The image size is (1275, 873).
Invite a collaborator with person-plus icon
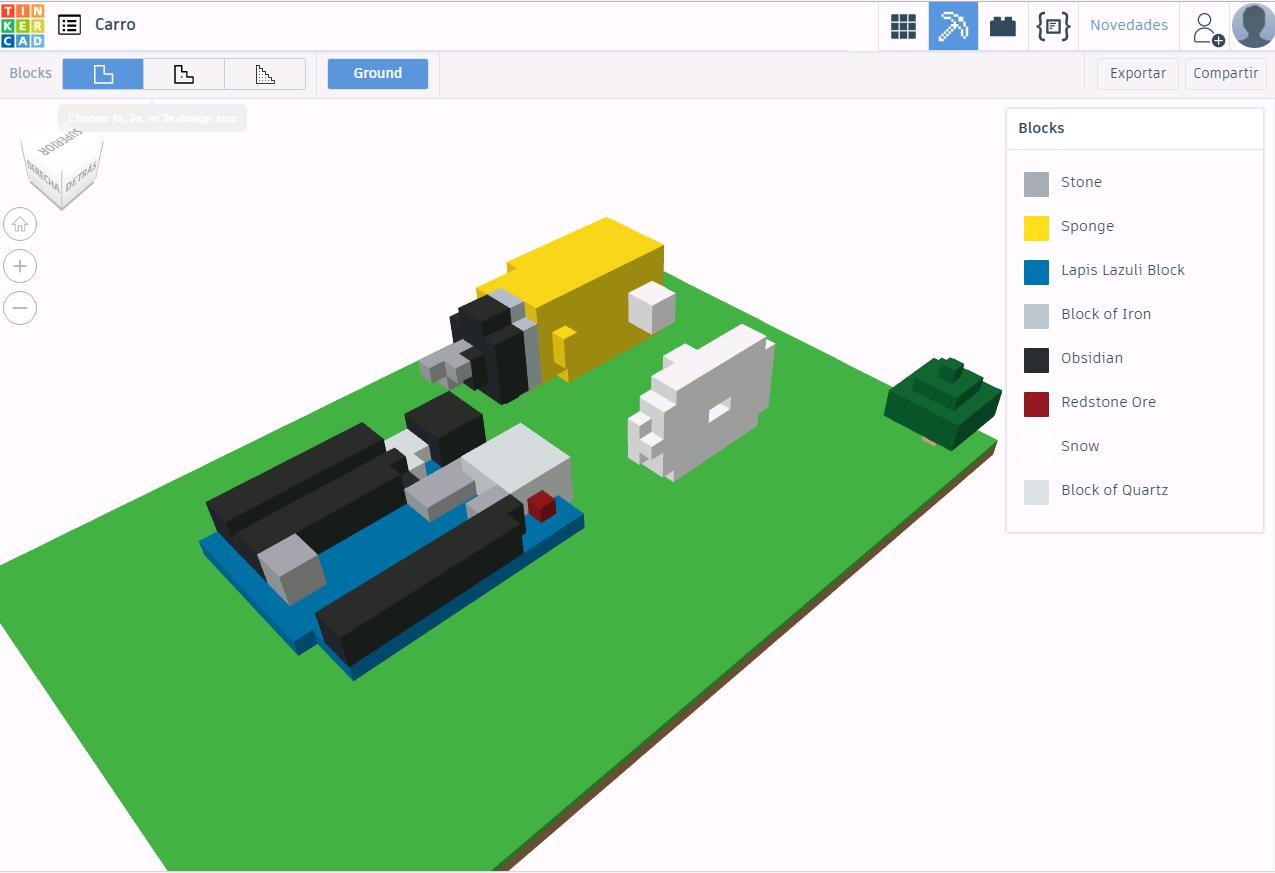point(1207,27)
